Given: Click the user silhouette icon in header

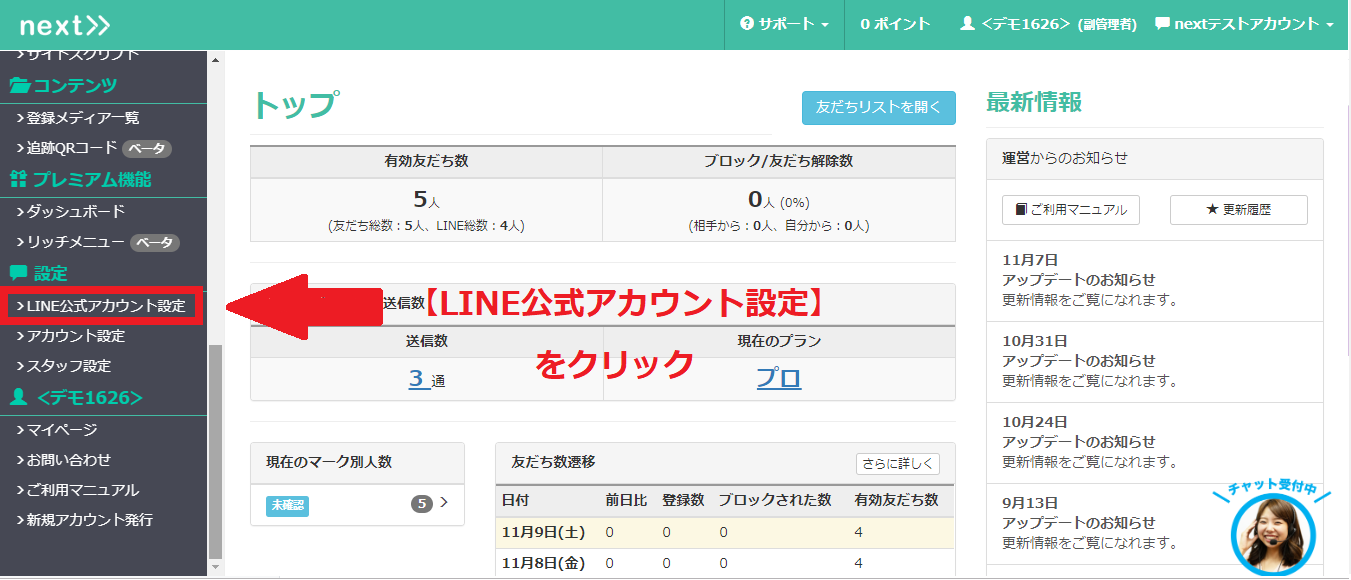Looking at the screenshot, I should pos(967,24).
